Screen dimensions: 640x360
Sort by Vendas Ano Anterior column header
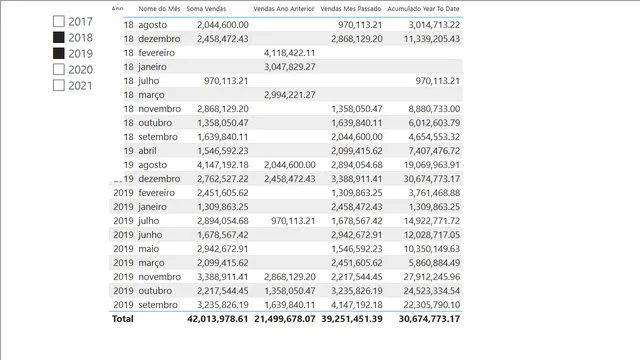point(284,9)
